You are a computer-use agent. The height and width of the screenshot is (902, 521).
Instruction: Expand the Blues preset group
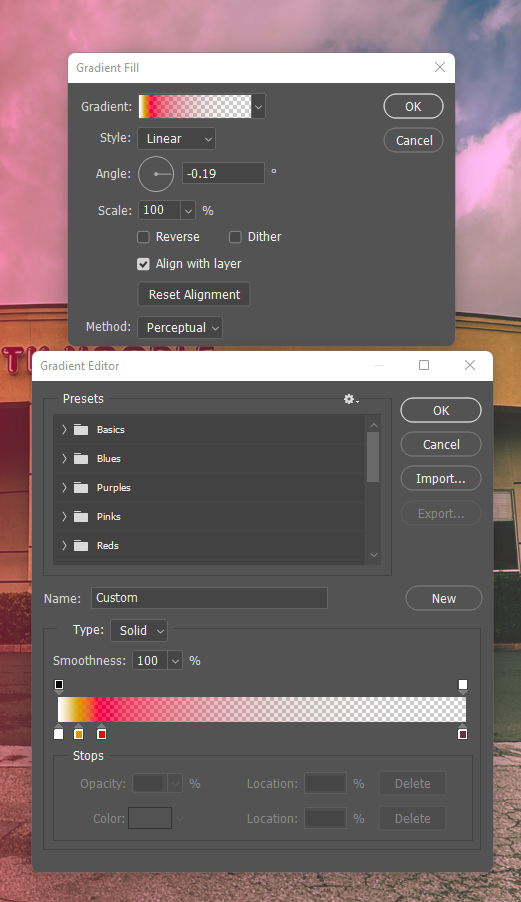coord(64,458)
